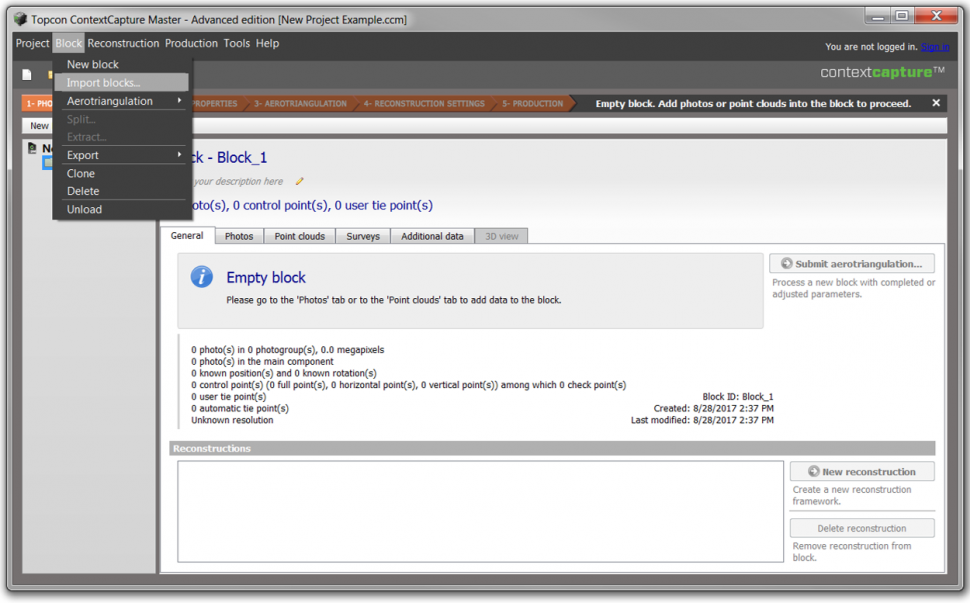Viewport: 970px width, 603px height.
Task: Select the project root icon in tree
Action: (x=32, y=148)
